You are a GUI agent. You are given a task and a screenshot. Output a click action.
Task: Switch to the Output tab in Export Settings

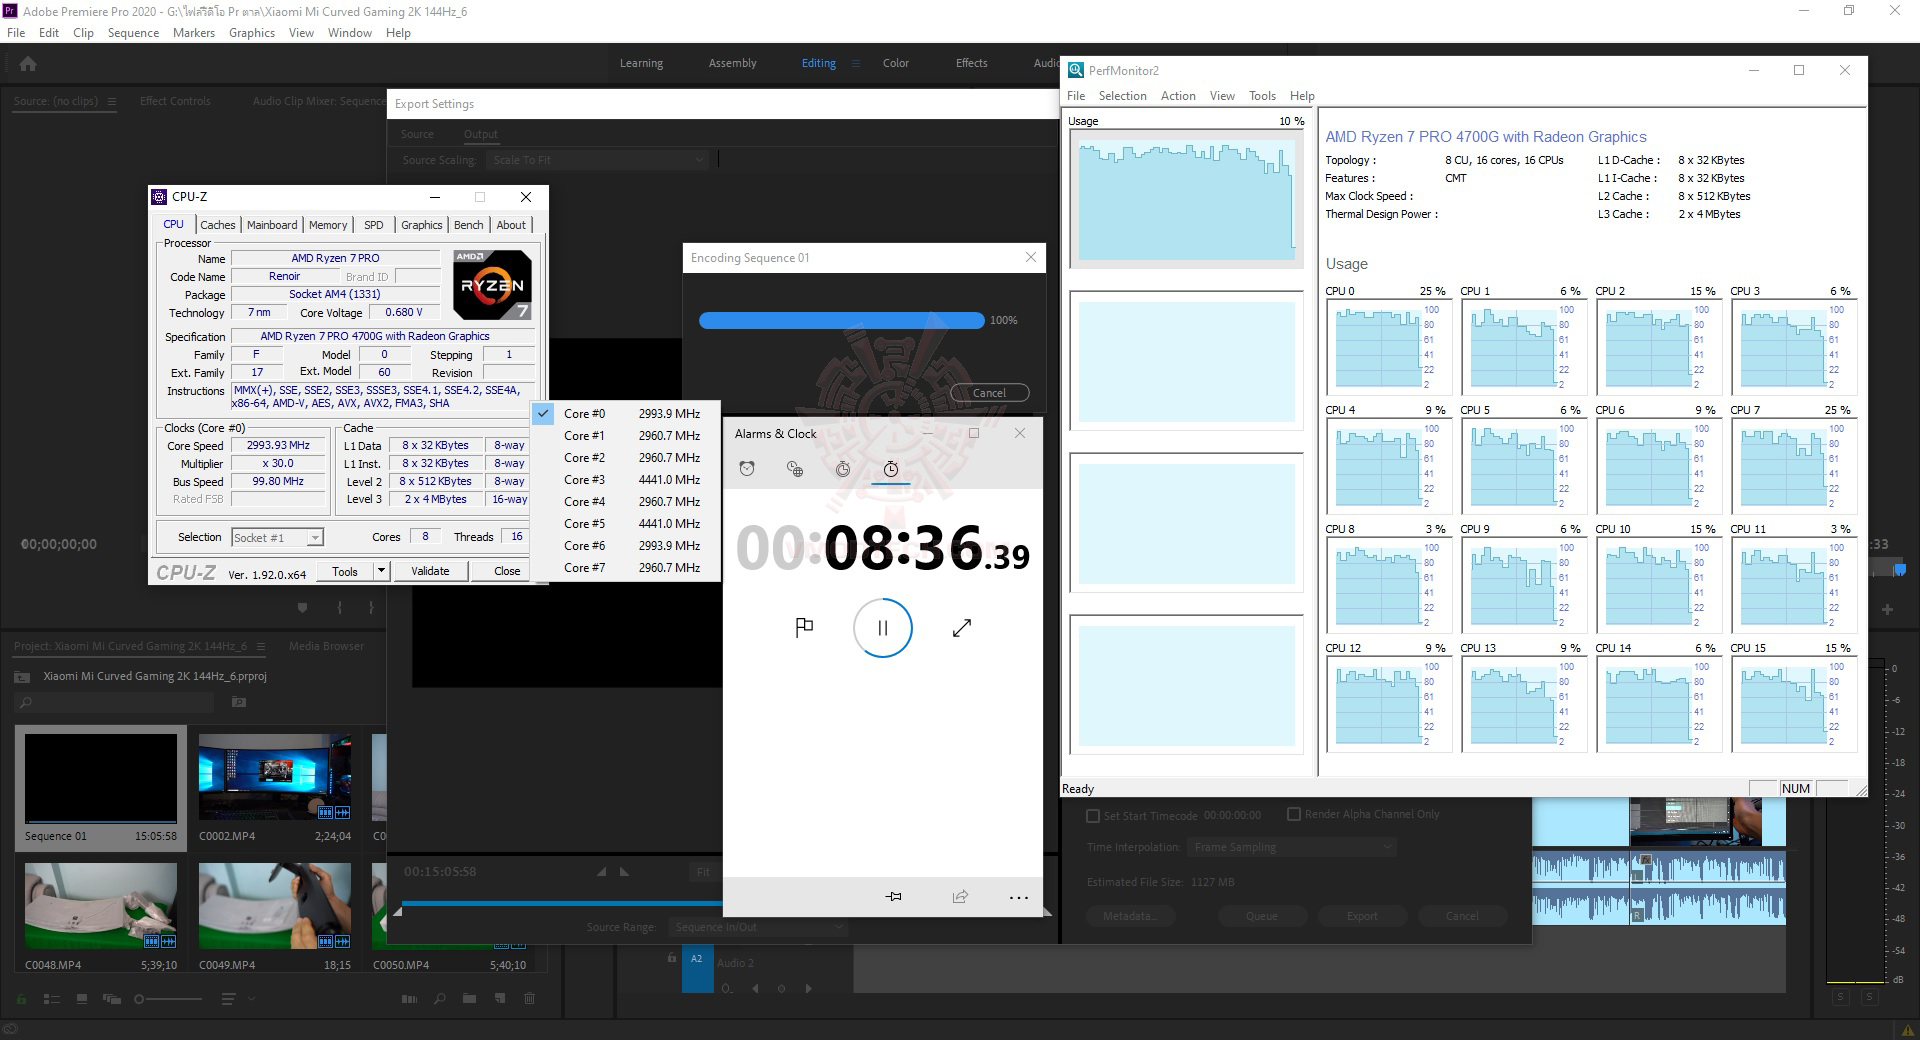pos(481,134)
